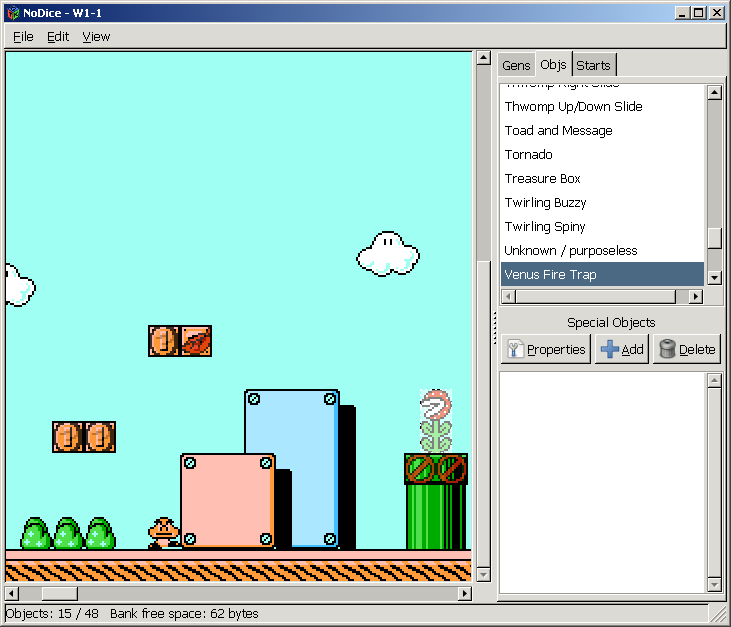Select Unknown / purposeless entry
Screen dimensions: 731x627
(601, 251)
